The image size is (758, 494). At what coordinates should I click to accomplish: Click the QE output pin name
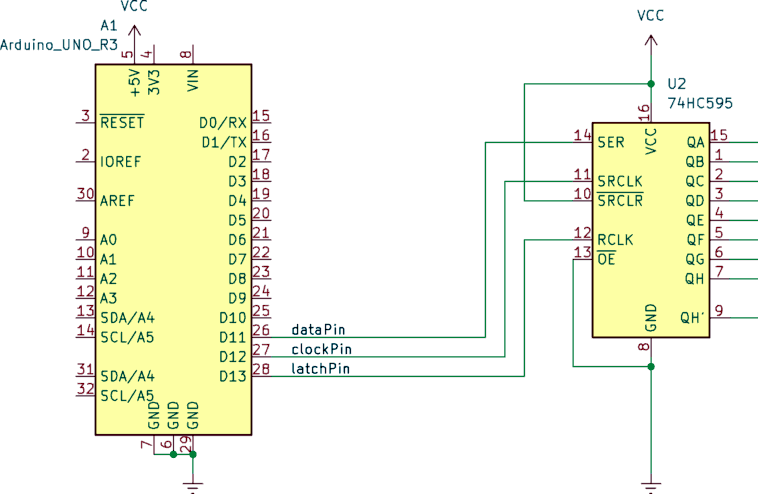coord(695,220)
